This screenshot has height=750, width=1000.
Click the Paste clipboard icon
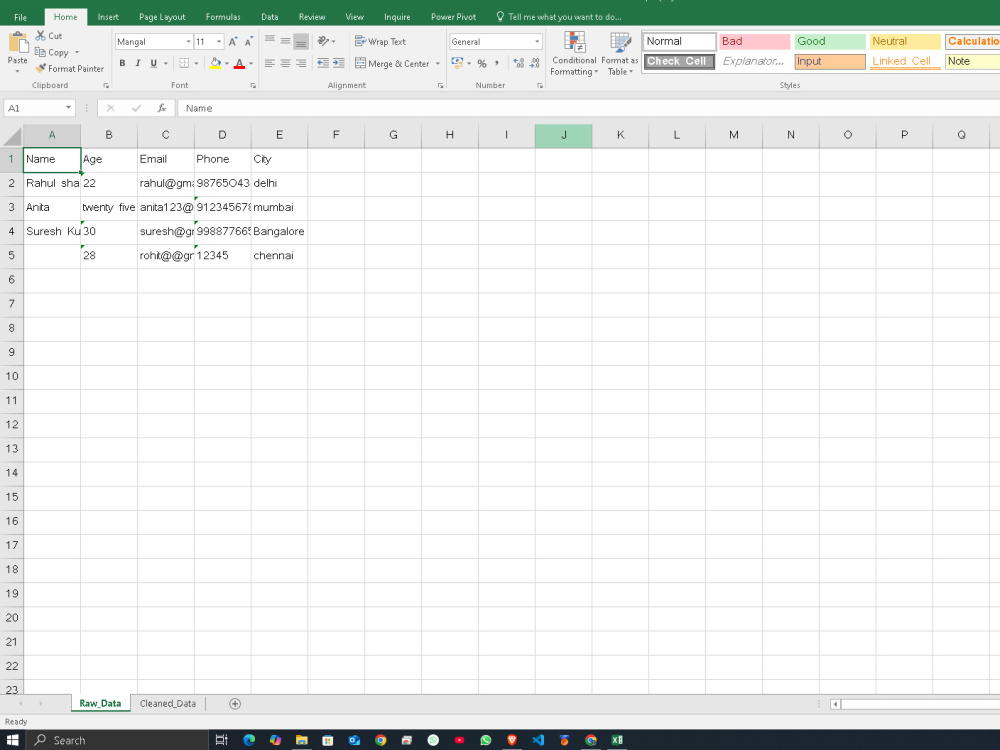18,42
